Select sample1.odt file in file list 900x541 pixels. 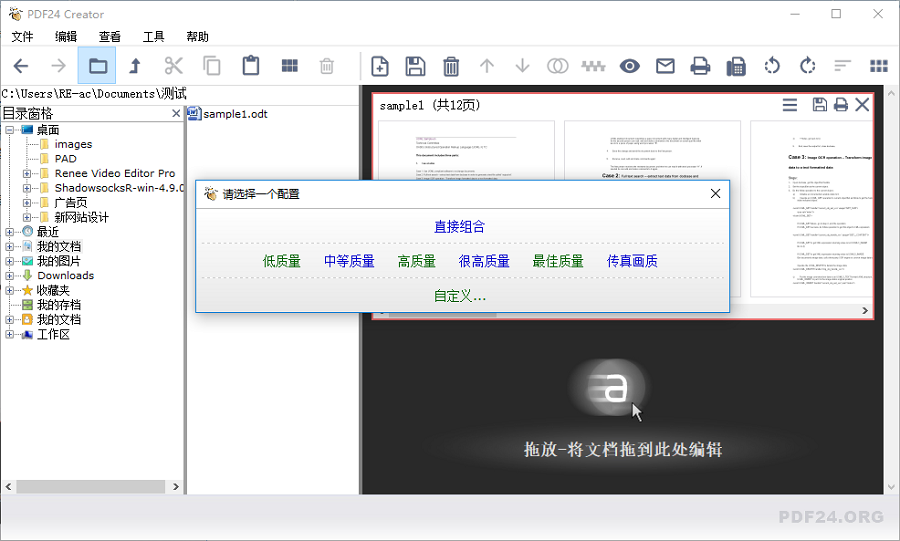[234, 114]
